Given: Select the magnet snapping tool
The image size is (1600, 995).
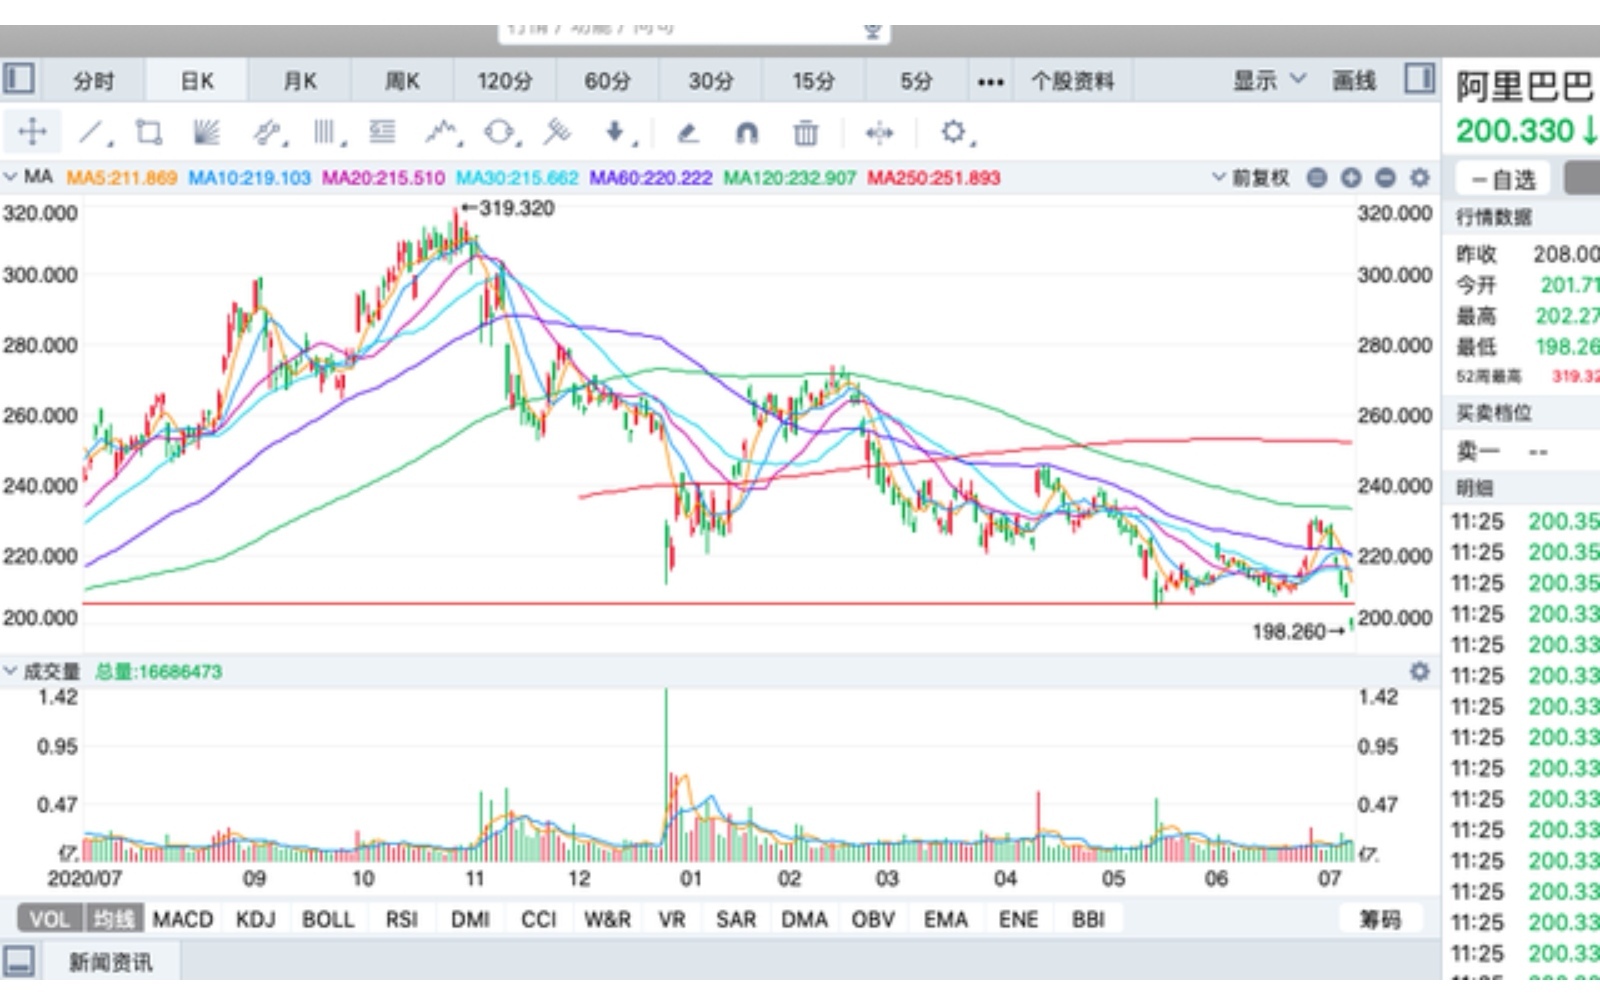Looking at the screenshot, I should point(747,131).
